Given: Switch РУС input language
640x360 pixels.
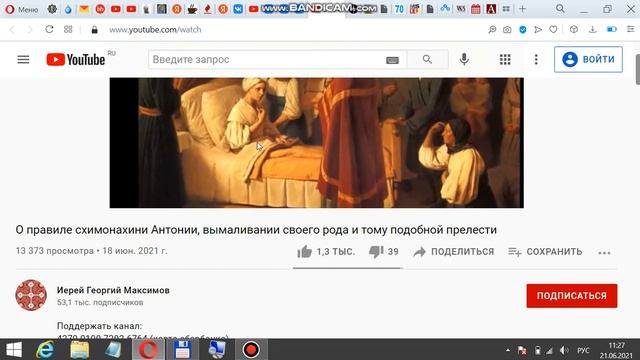Looking at the screenshot, I should tap(583, 350).
